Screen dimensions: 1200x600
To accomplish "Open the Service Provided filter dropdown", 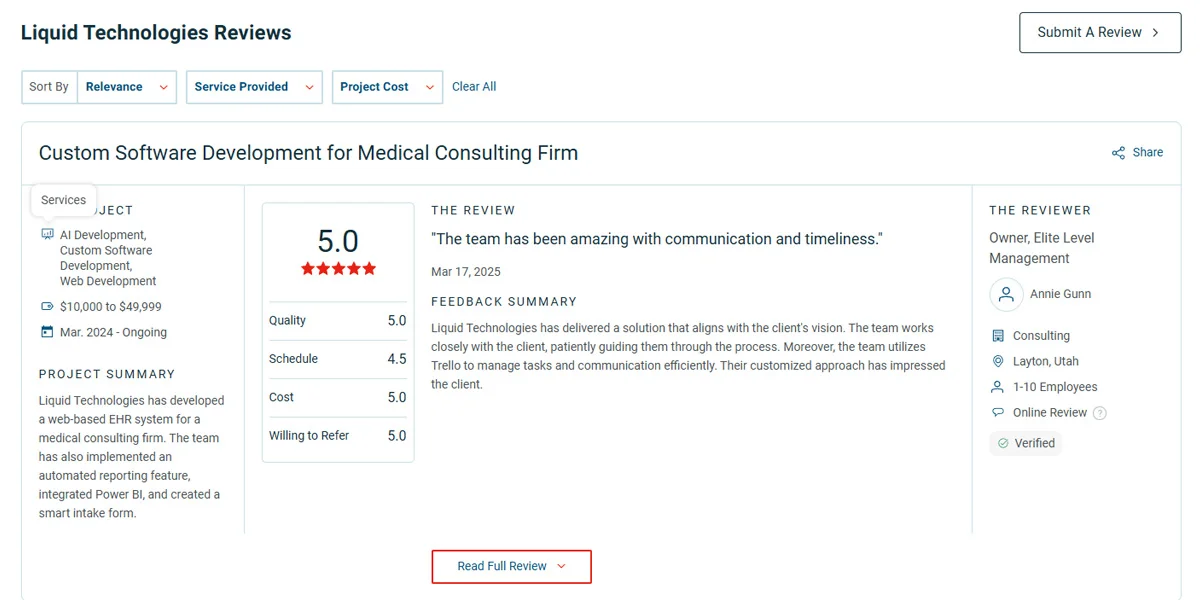I will pyautogui.click(x=255, y=87).
